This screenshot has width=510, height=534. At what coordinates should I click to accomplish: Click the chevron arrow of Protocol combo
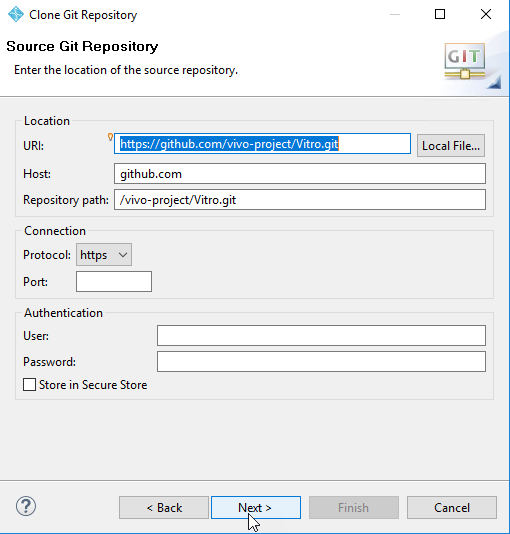point(123,255)
